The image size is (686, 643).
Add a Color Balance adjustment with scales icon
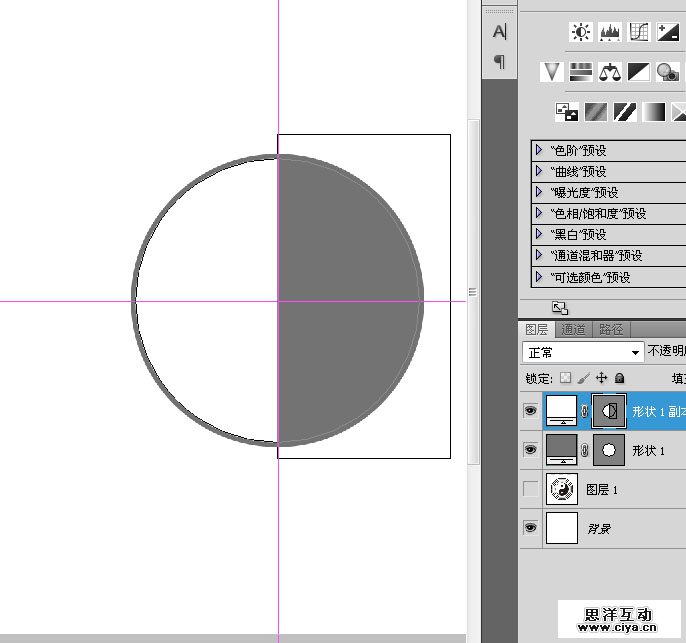pyautogui.click(x=610, y=72)
